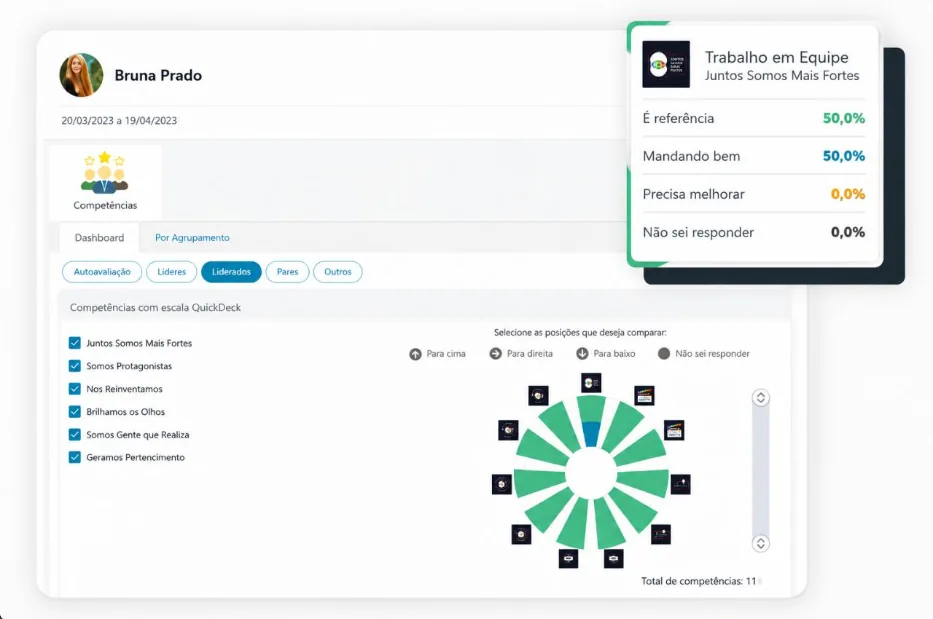933x619 pixels.
Task: Toggle the Somos Protagonistas checkbox
Action: coord(74,365)
